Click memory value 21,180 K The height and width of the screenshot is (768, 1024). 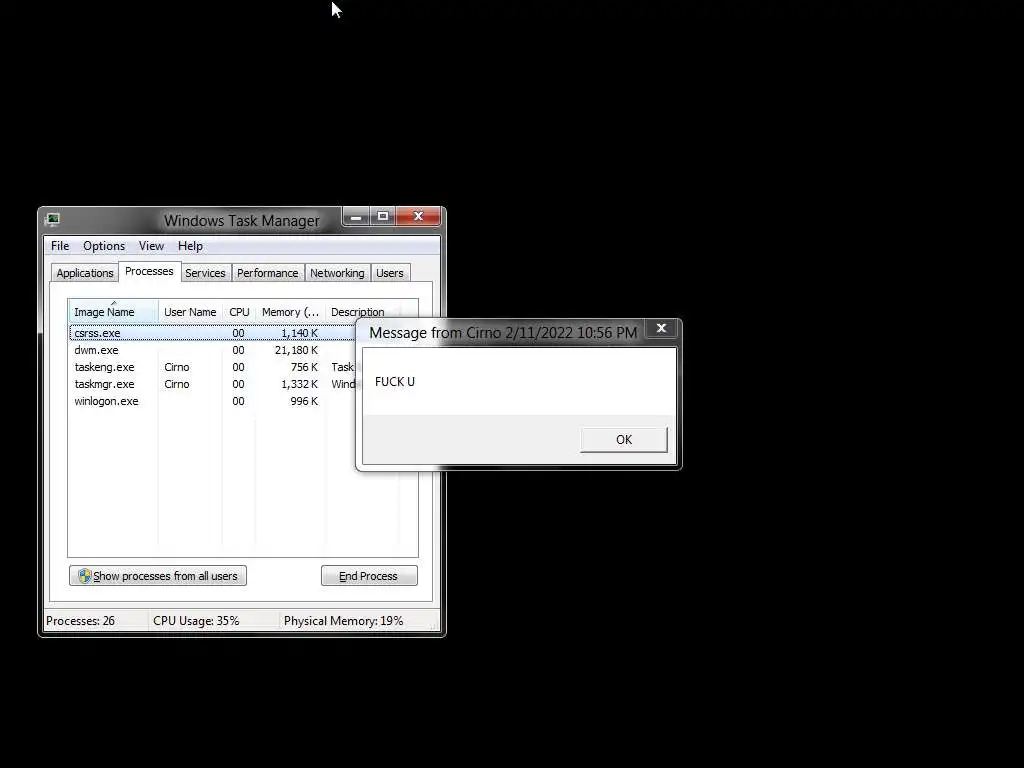pyautogui.click(x=296, y=350)
